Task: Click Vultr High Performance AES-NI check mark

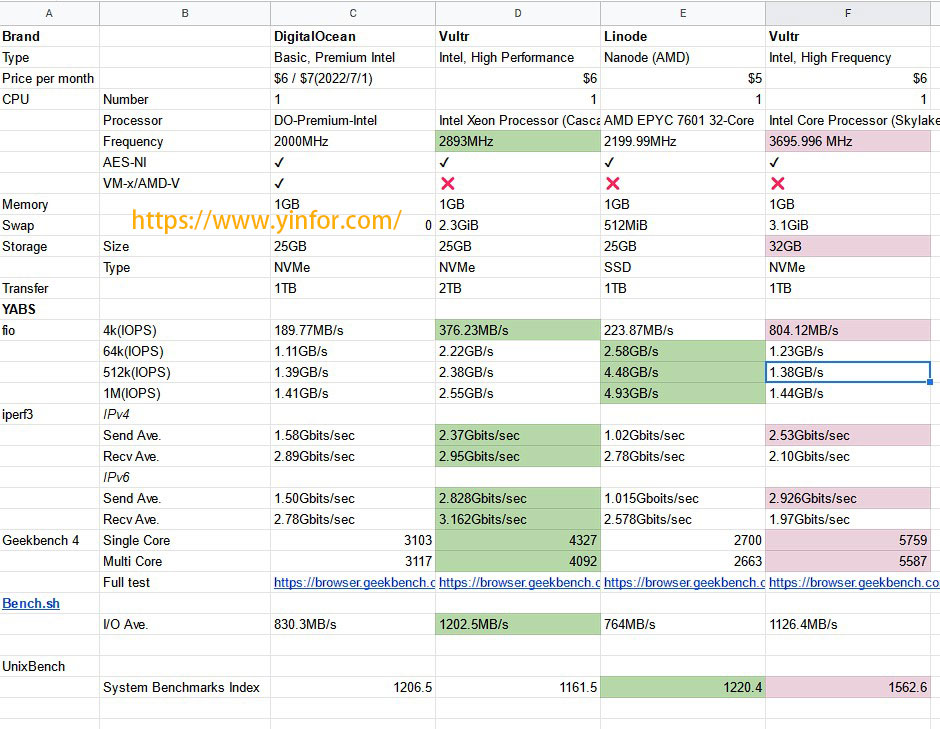Action: [445, 162]
